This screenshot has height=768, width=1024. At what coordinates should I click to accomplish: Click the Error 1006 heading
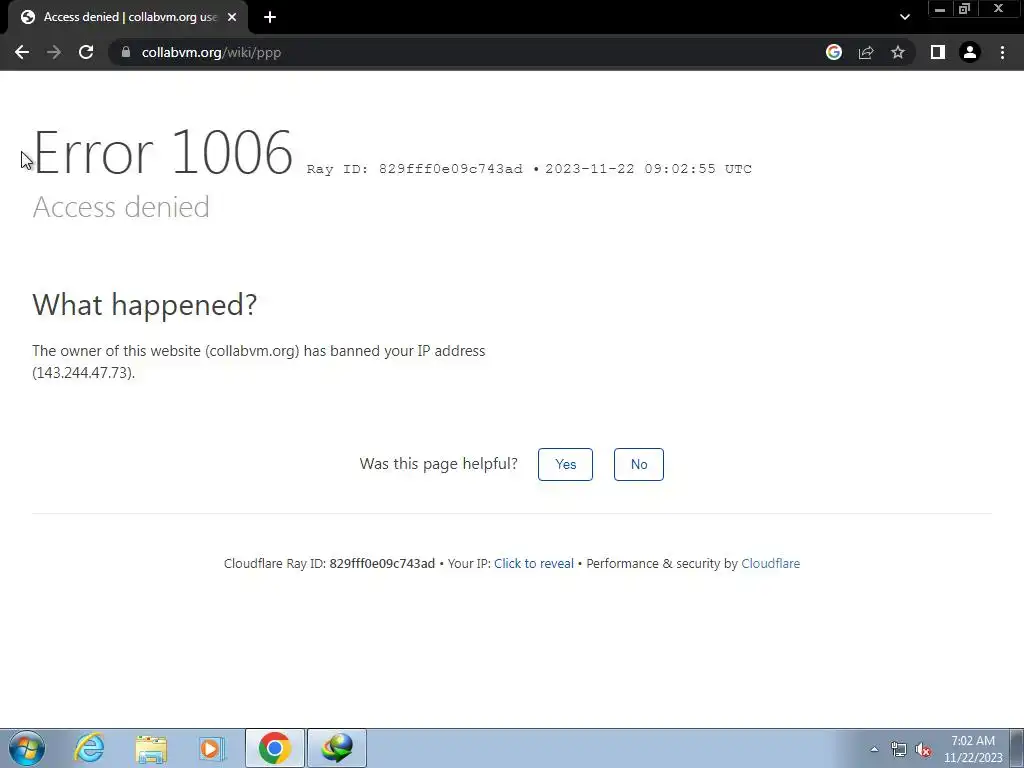point(163,152)
